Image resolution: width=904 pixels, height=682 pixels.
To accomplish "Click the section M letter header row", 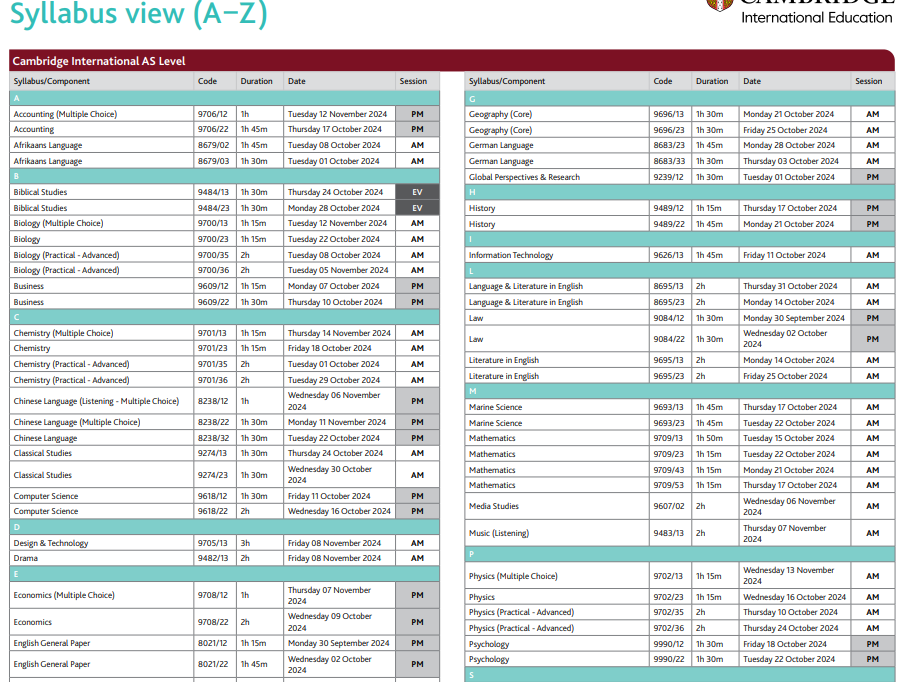I will [679, 392].
